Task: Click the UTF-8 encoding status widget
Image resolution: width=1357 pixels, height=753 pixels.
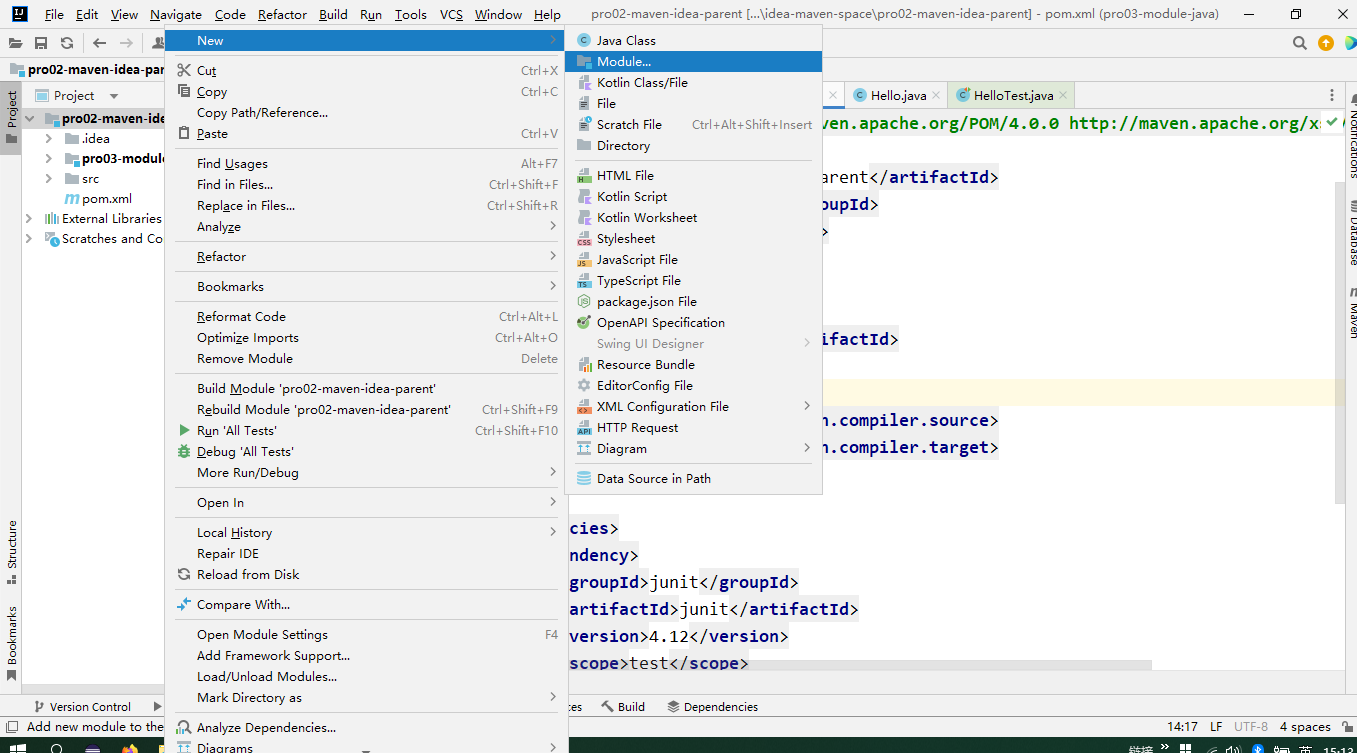Action: 1251,727
